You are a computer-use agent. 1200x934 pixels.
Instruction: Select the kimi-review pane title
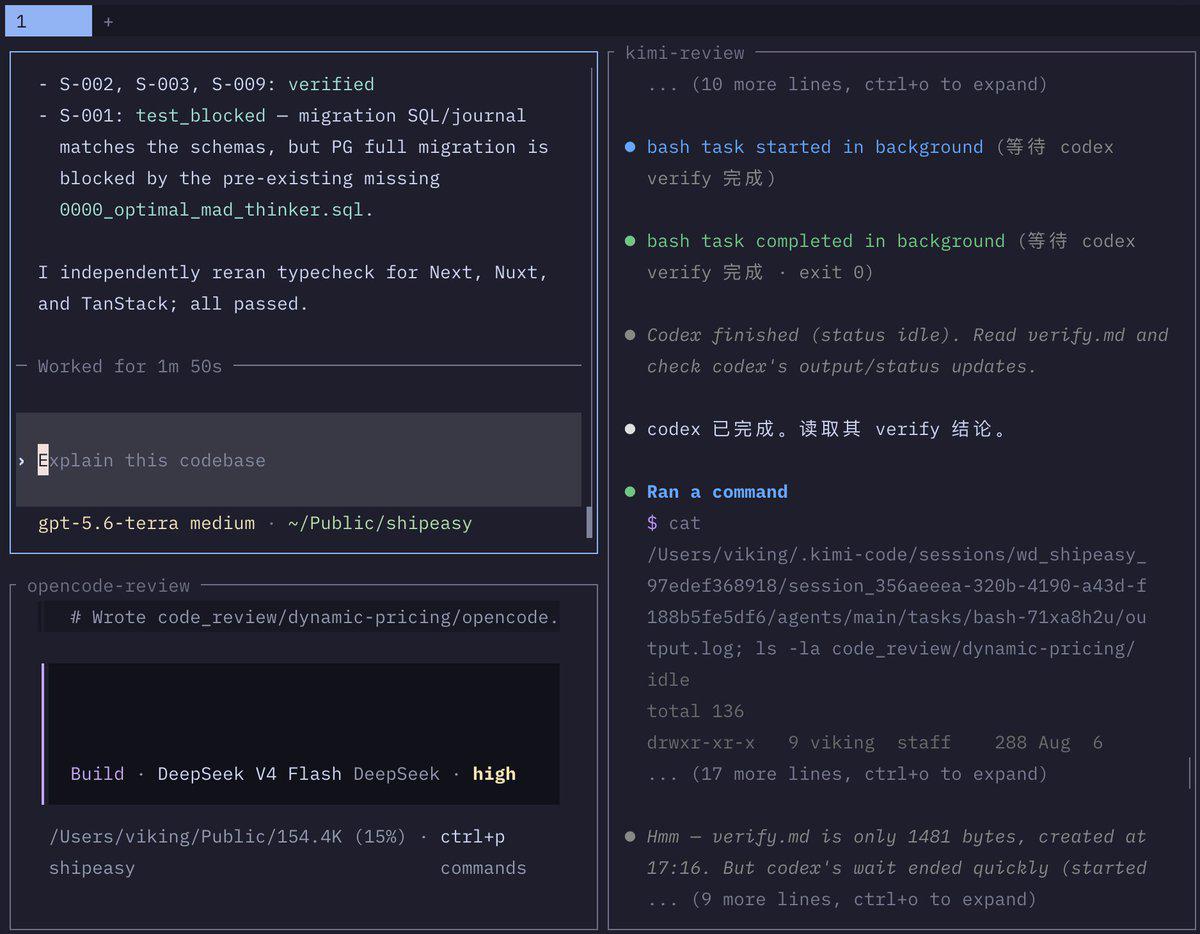(685, 53)
